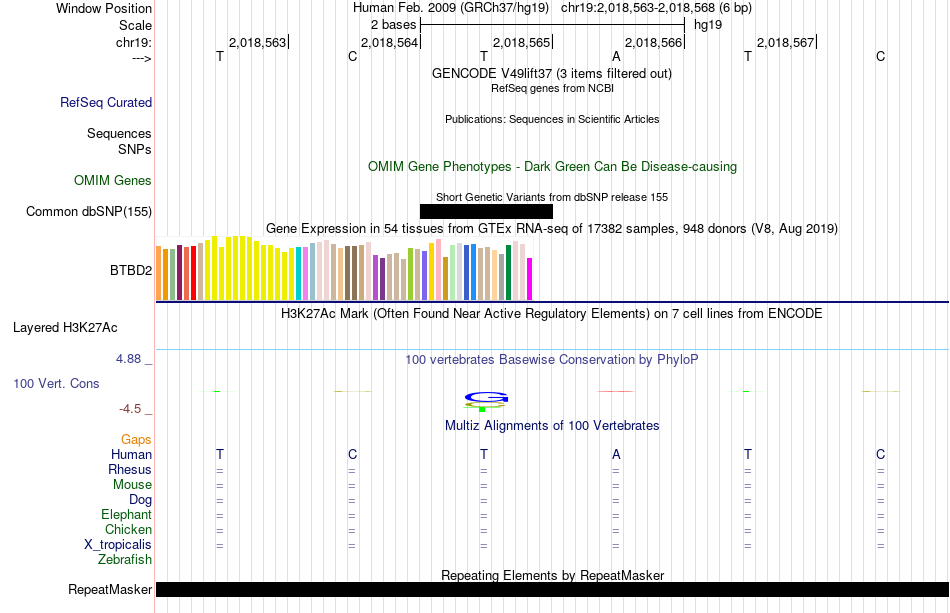Click the dark green bar in GTEx chart
This screenshot has width=950, height=613.
tap(508, 273)
